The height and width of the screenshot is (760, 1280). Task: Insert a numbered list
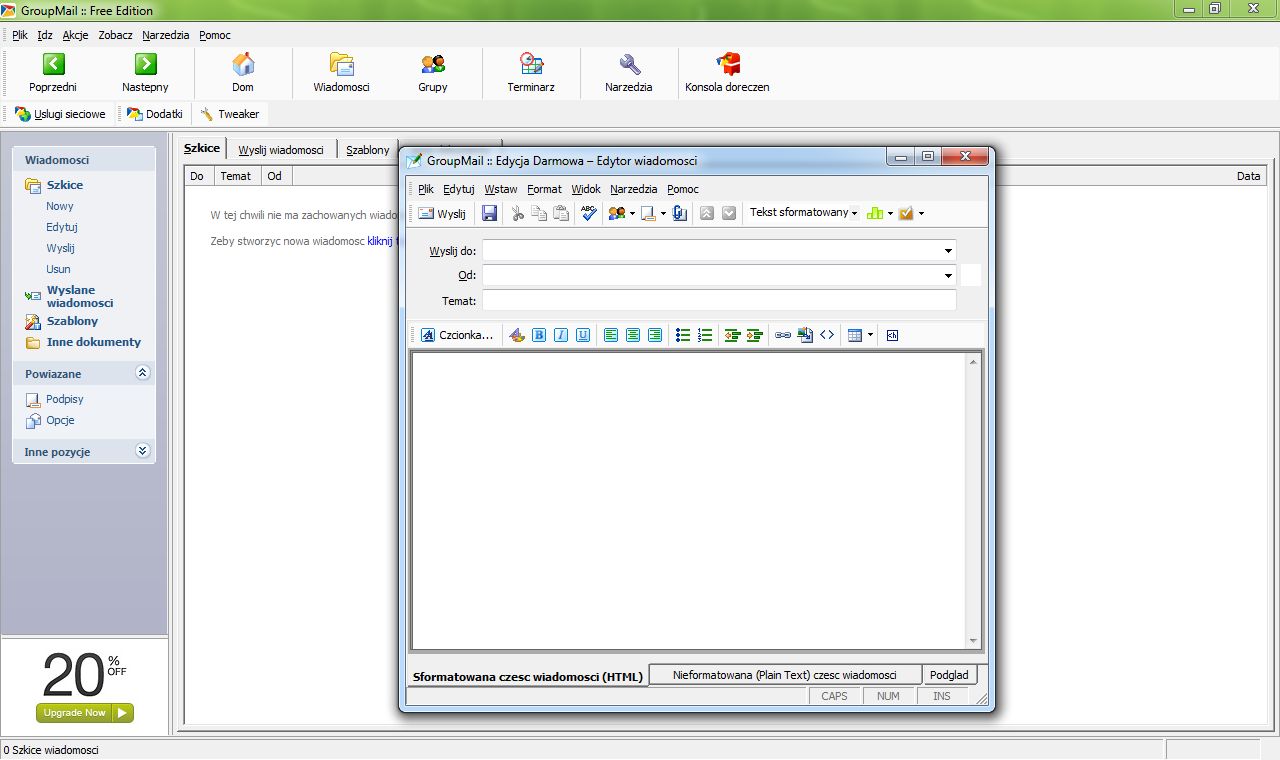click(x=705, y=335)
